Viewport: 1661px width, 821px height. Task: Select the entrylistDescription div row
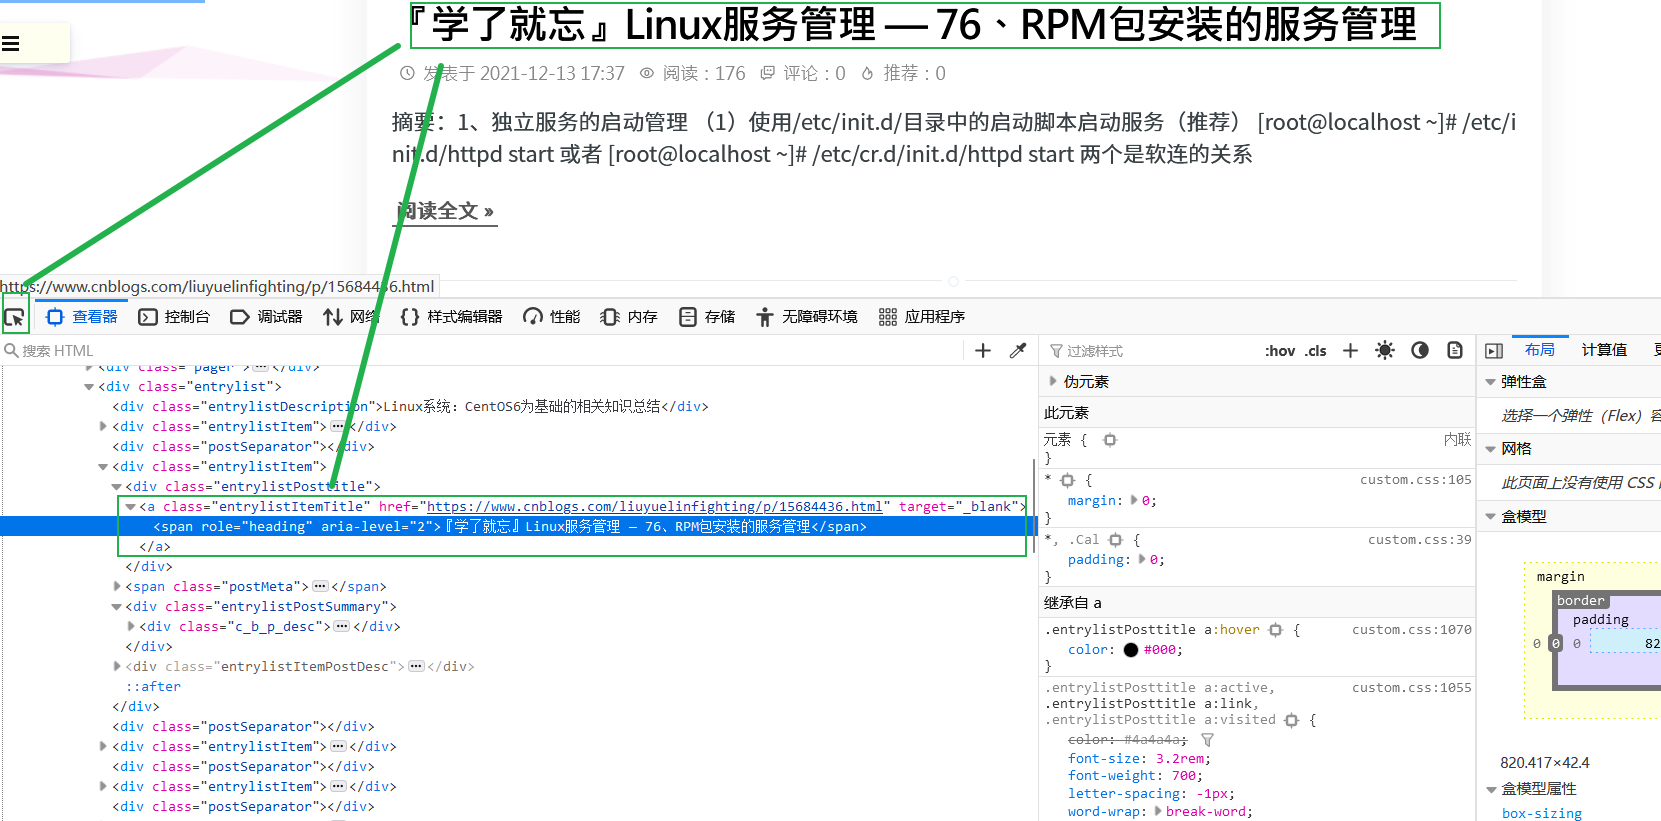[410, 407]
